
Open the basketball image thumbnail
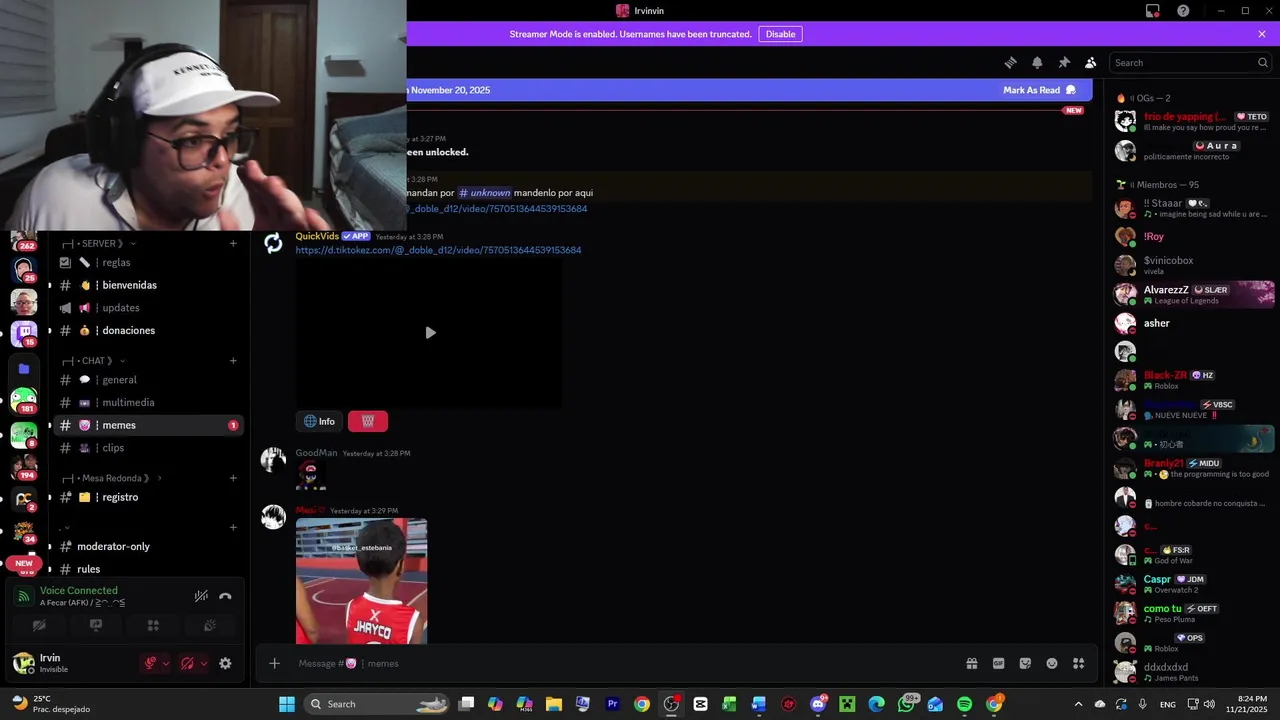[361, 581]
